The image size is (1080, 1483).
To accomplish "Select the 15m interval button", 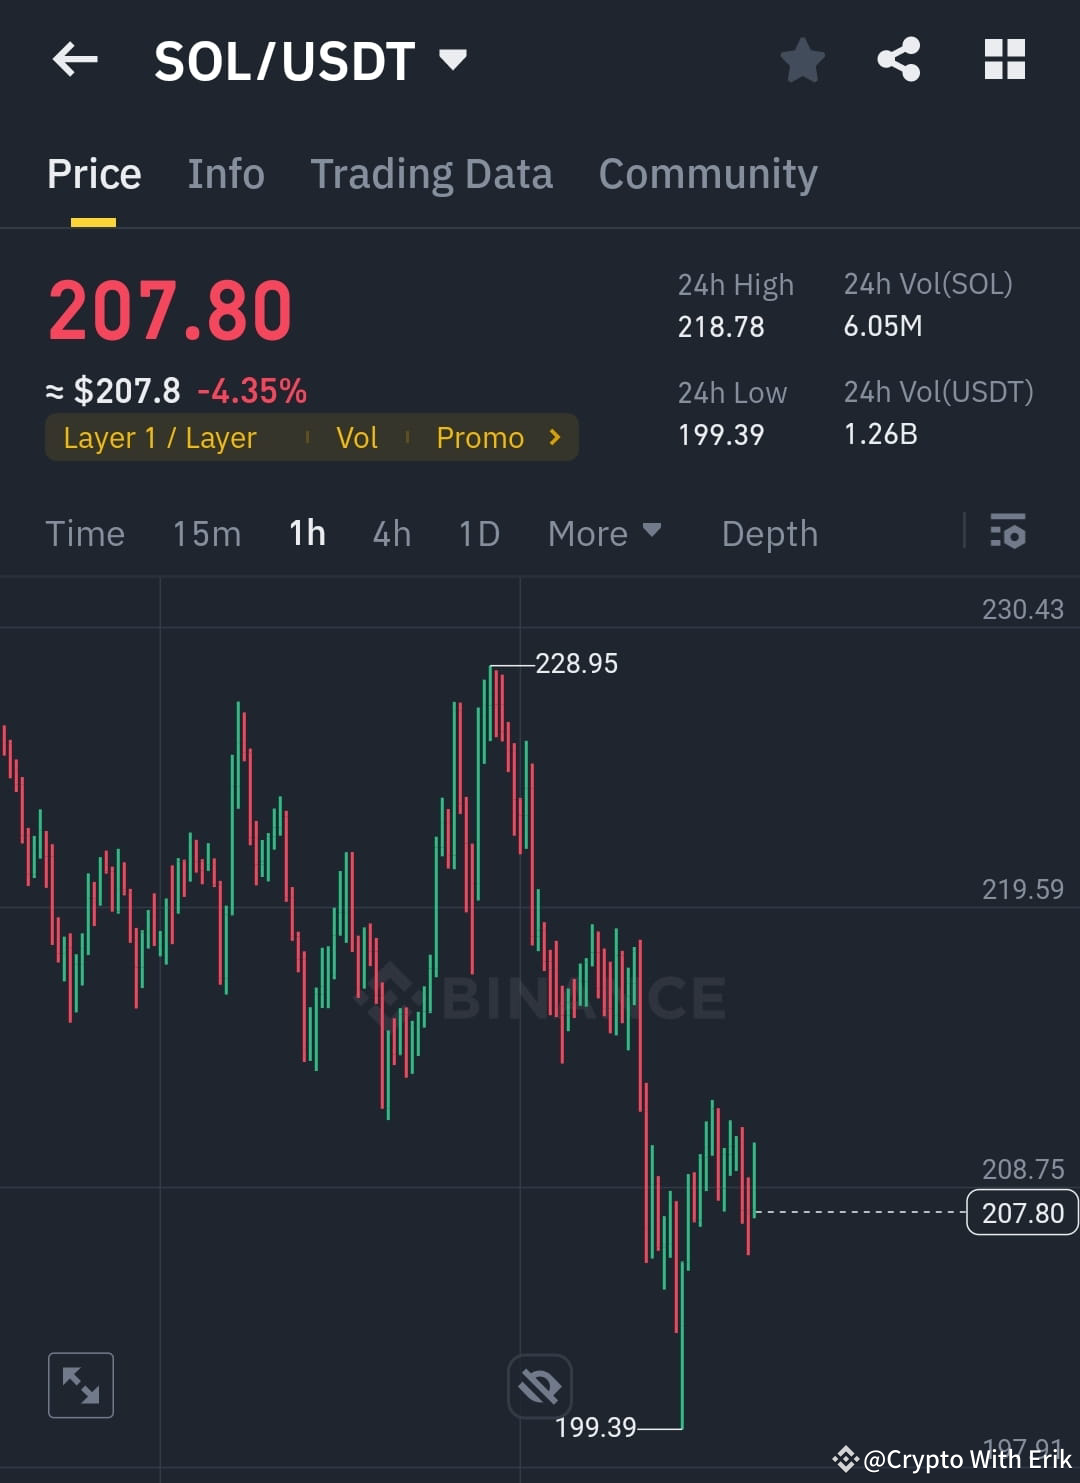I will pos(206,533).
